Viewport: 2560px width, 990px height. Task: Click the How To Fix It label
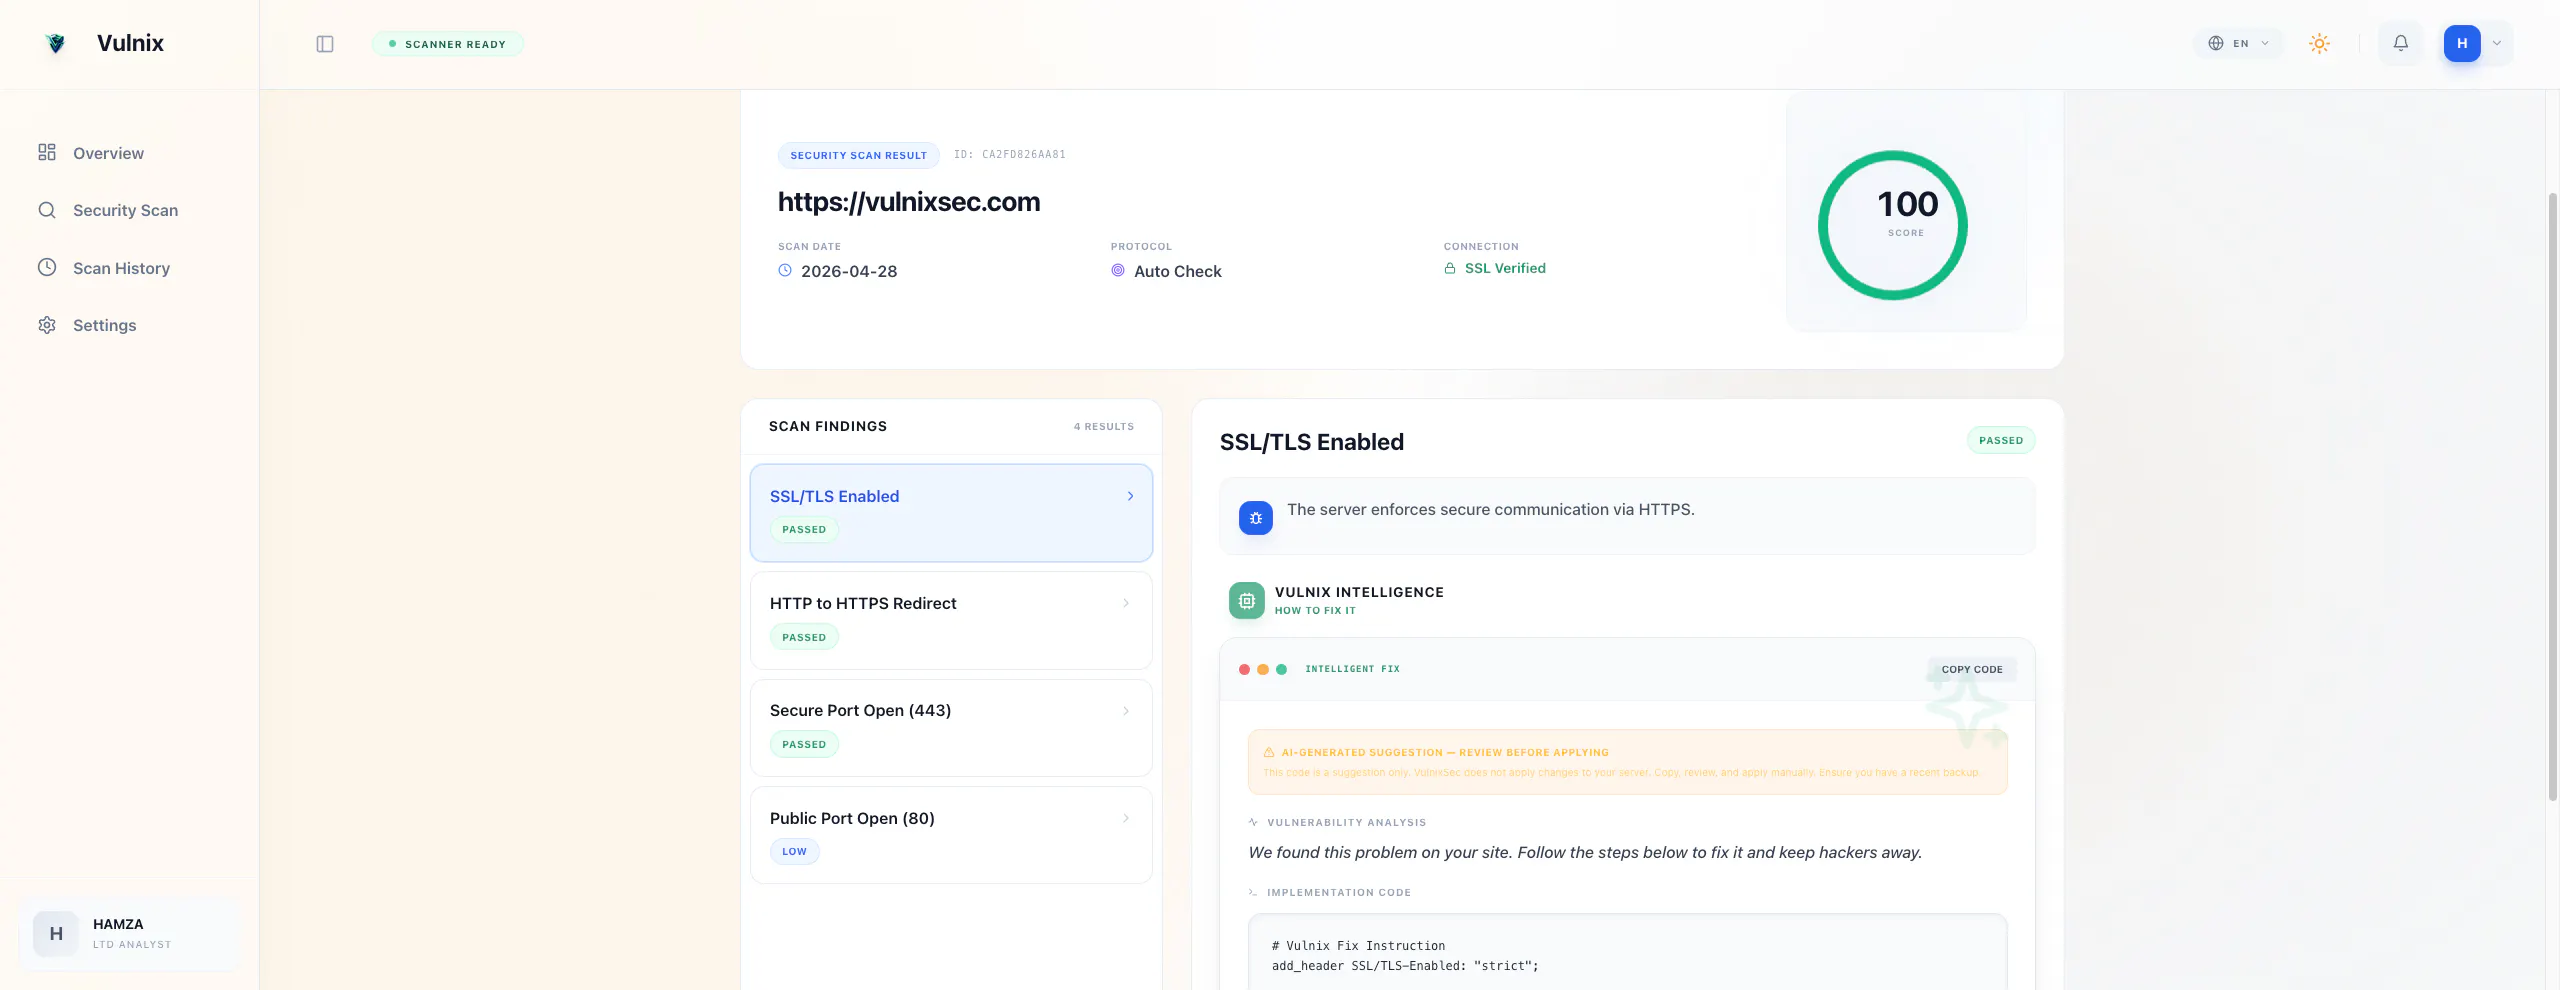point(1315,611)
